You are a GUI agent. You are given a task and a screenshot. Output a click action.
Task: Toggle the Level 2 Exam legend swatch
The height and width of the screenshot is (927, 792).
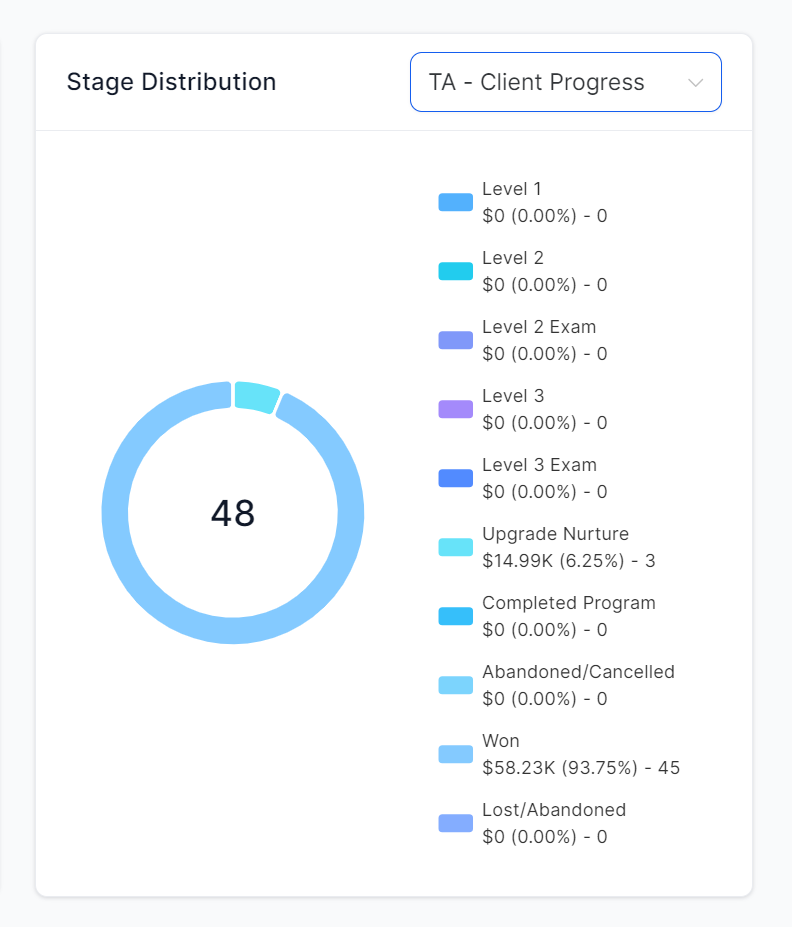click(455, 340)
